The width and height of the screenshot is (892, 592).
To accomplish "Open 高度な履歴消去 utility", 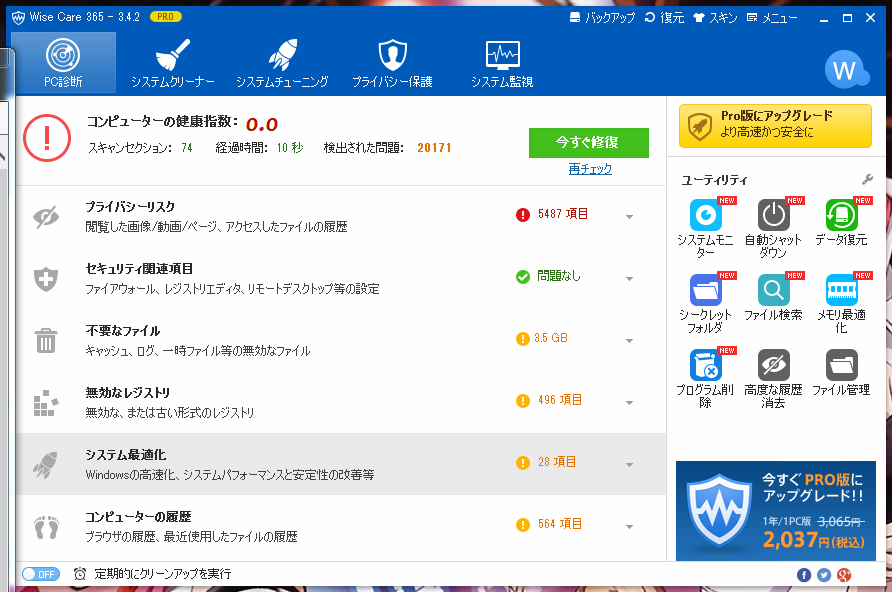I will (x=773, y=378).
